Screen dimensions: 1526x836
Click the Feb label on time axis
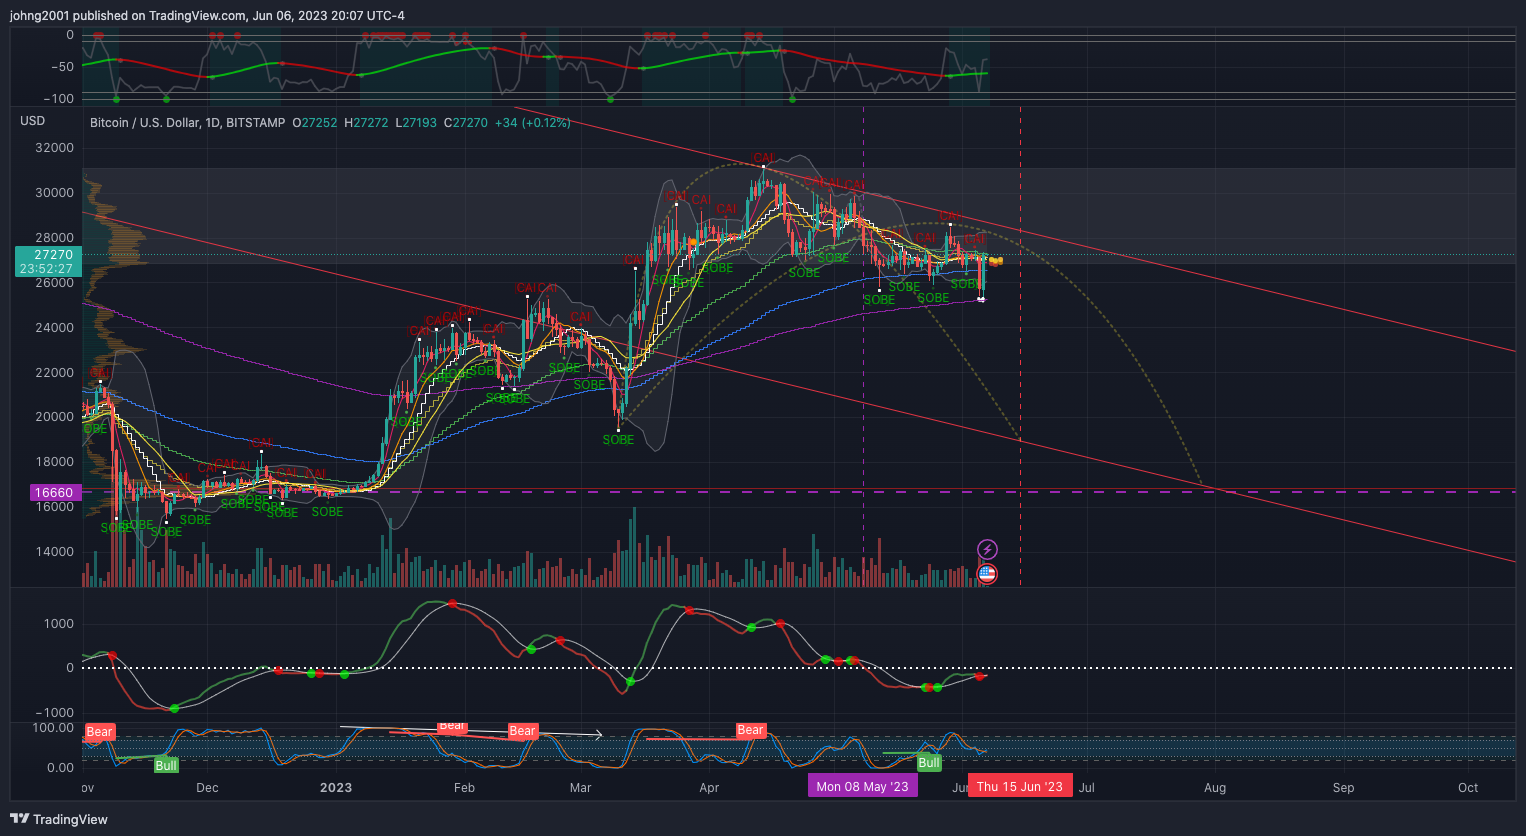(464, 788)
